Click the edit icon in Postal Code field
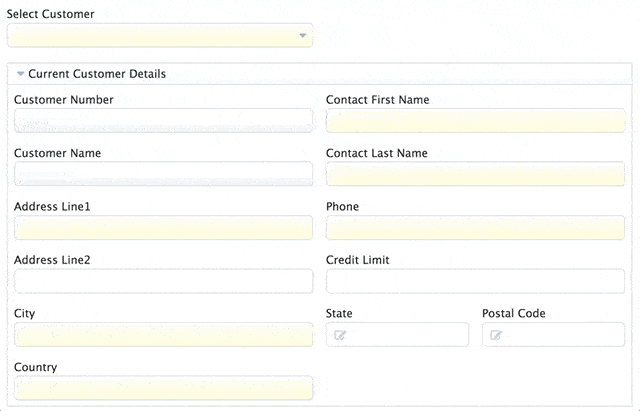 pyautogui.click(x=496, y=335)
